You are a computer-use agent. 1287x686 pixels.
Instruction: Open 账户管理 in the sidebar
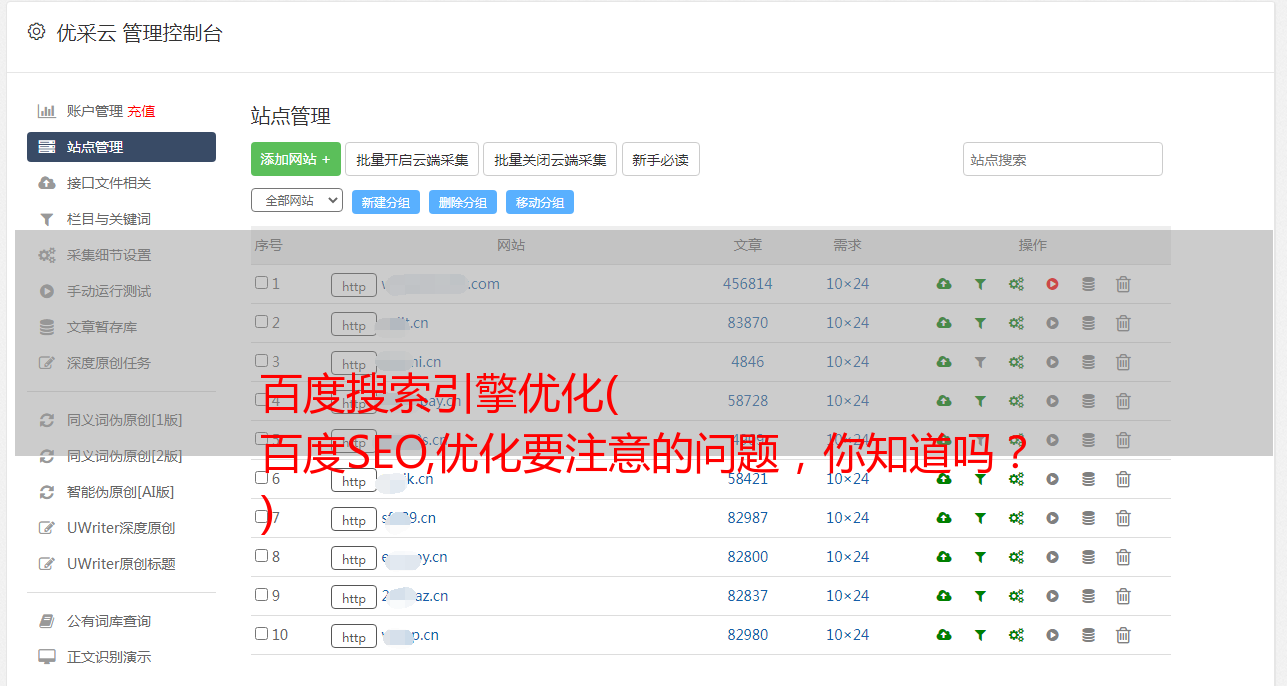pyautogui.click(x=94, y=111)
